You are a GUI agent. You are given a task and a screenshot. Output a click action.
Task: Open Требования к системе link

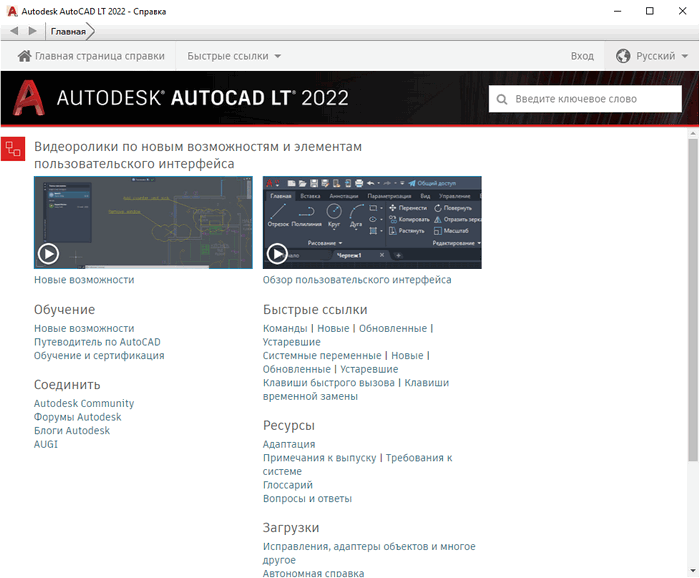pyautogui.click(x=358, y=465)
